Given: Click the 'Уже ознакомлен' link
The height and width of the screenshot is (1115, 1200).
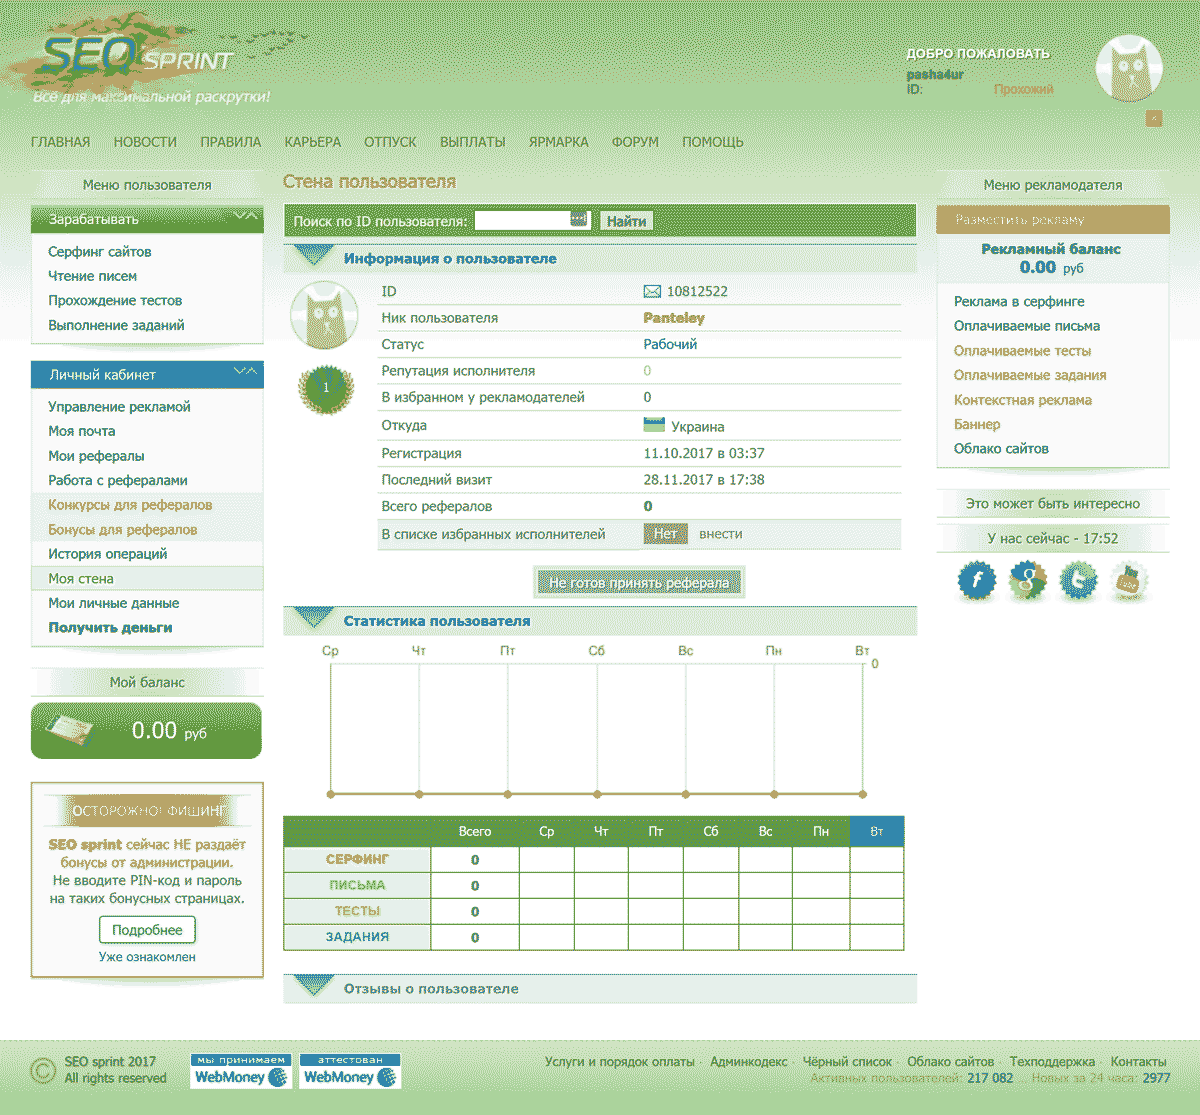Looking at the screenshot, I should 147,957.
